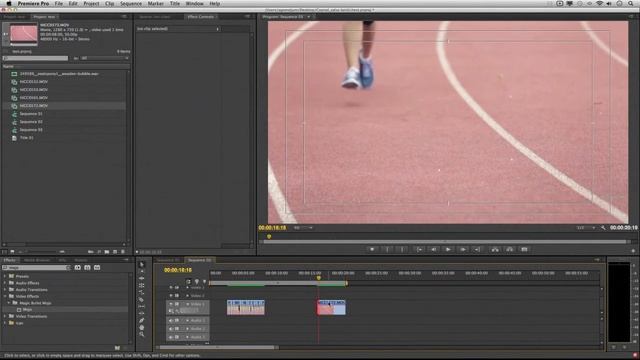Open the Window menu
This screenshot has height=360, width=640.
(x=195, y=3)
